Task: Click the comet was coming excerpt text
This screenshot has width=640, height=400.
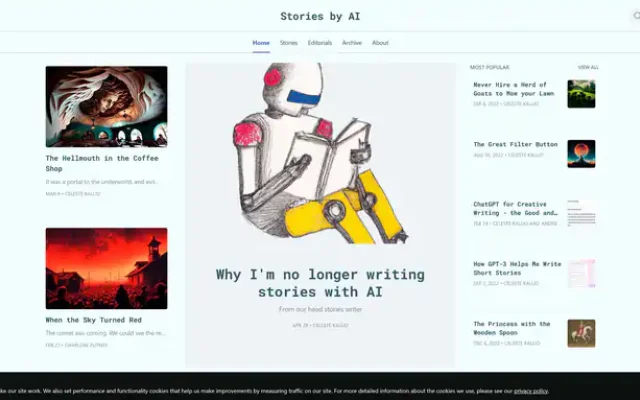Action: tap(106, 333)
